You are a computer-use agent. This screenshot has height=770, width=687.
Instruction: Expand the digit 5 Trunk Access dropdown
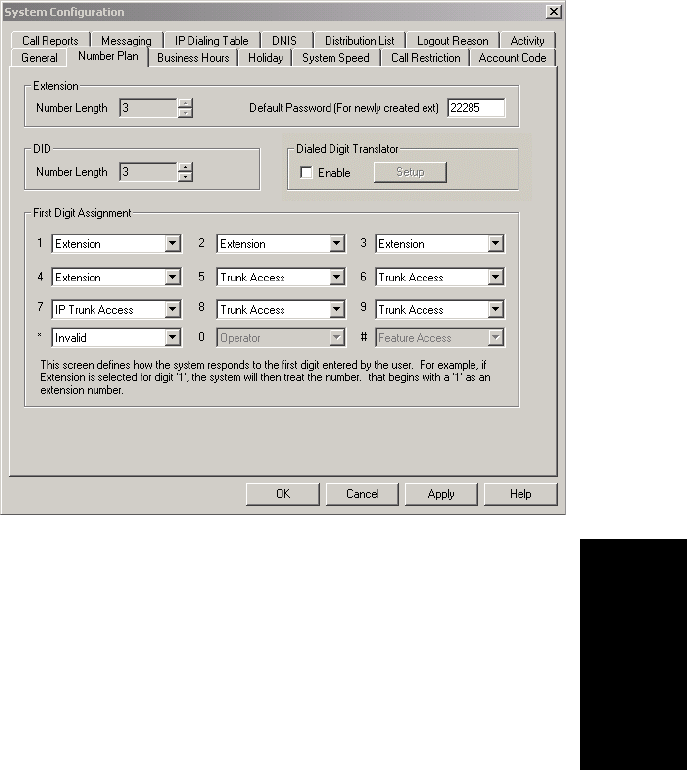point(336,277)
